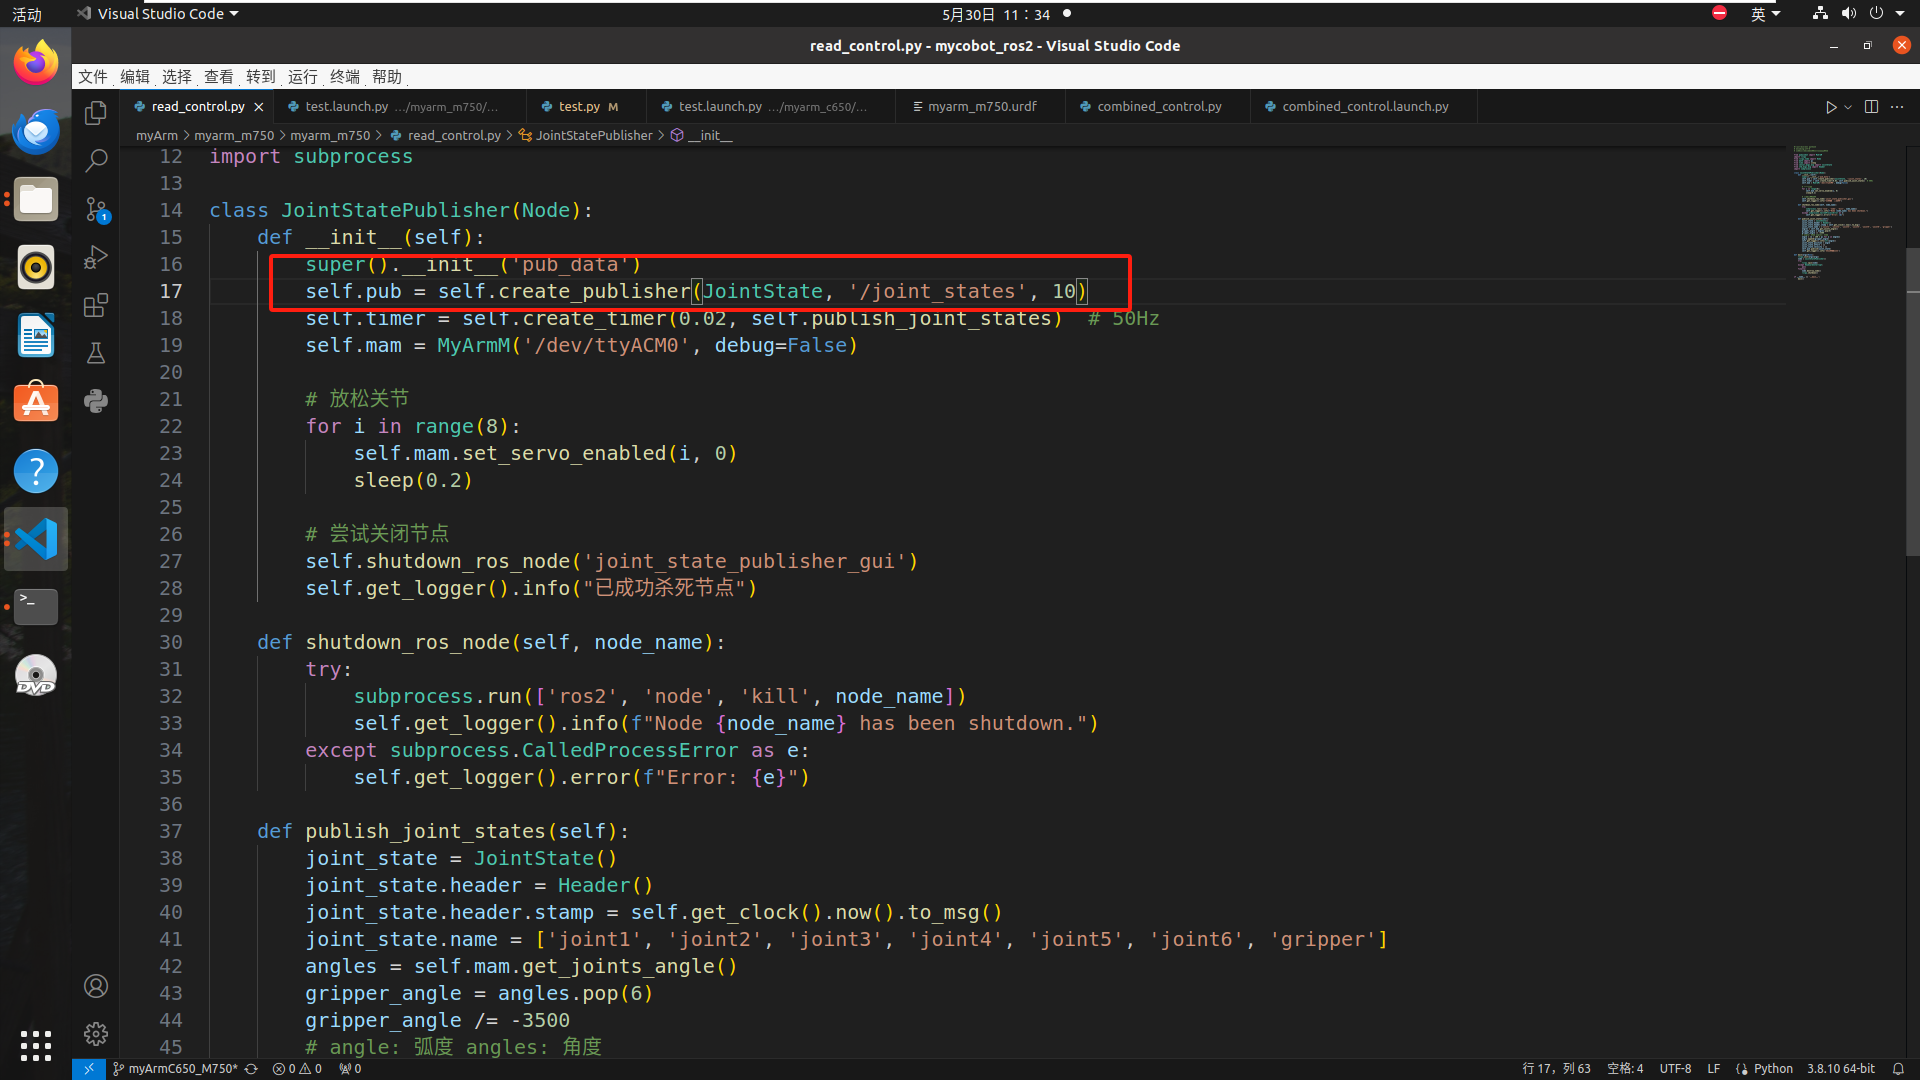Click the split editor right icon

[1871, 107]
